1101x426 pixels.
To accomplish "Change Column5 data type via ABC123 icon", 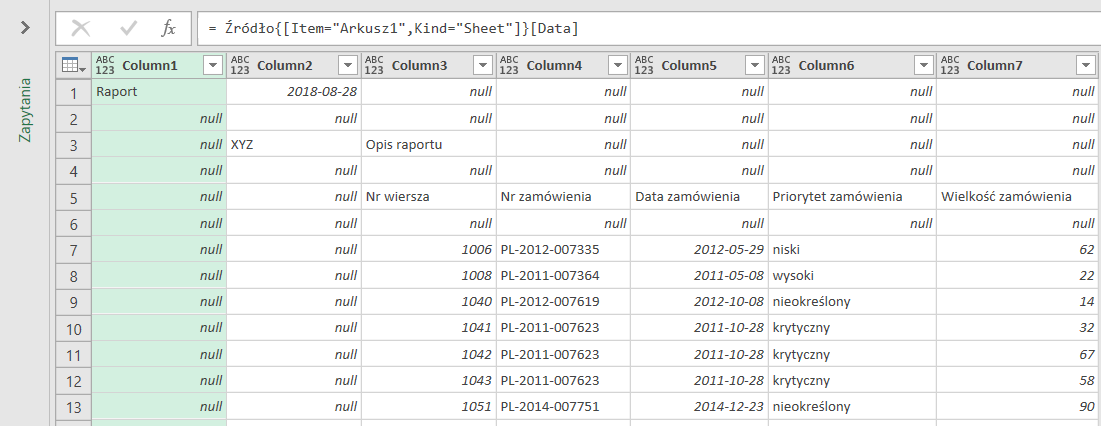I will [644, 65].
